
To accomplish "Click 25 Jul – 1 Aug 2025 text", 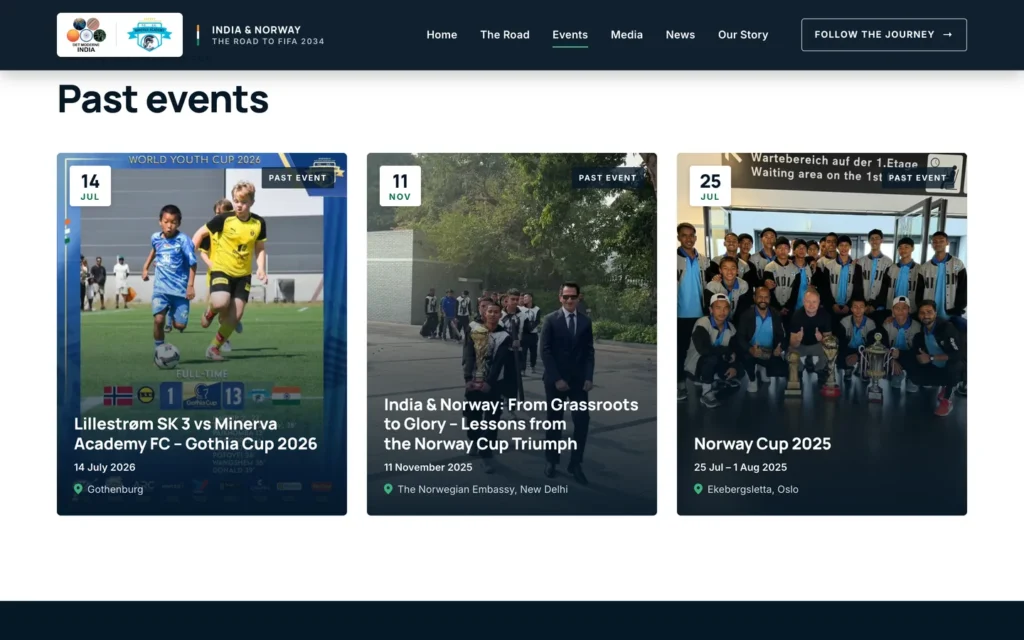I will (x=741, y=467).
